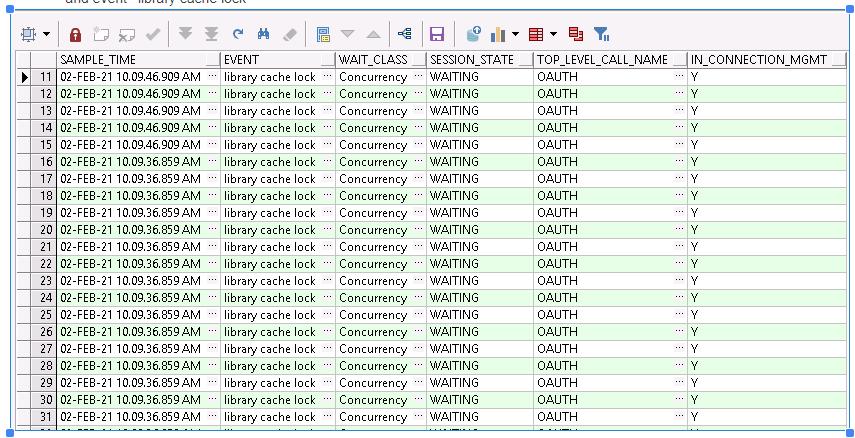Viewport: 855px width, 438px height.
Task: Open the chart dropdown arrow
Action: point(515,35)
